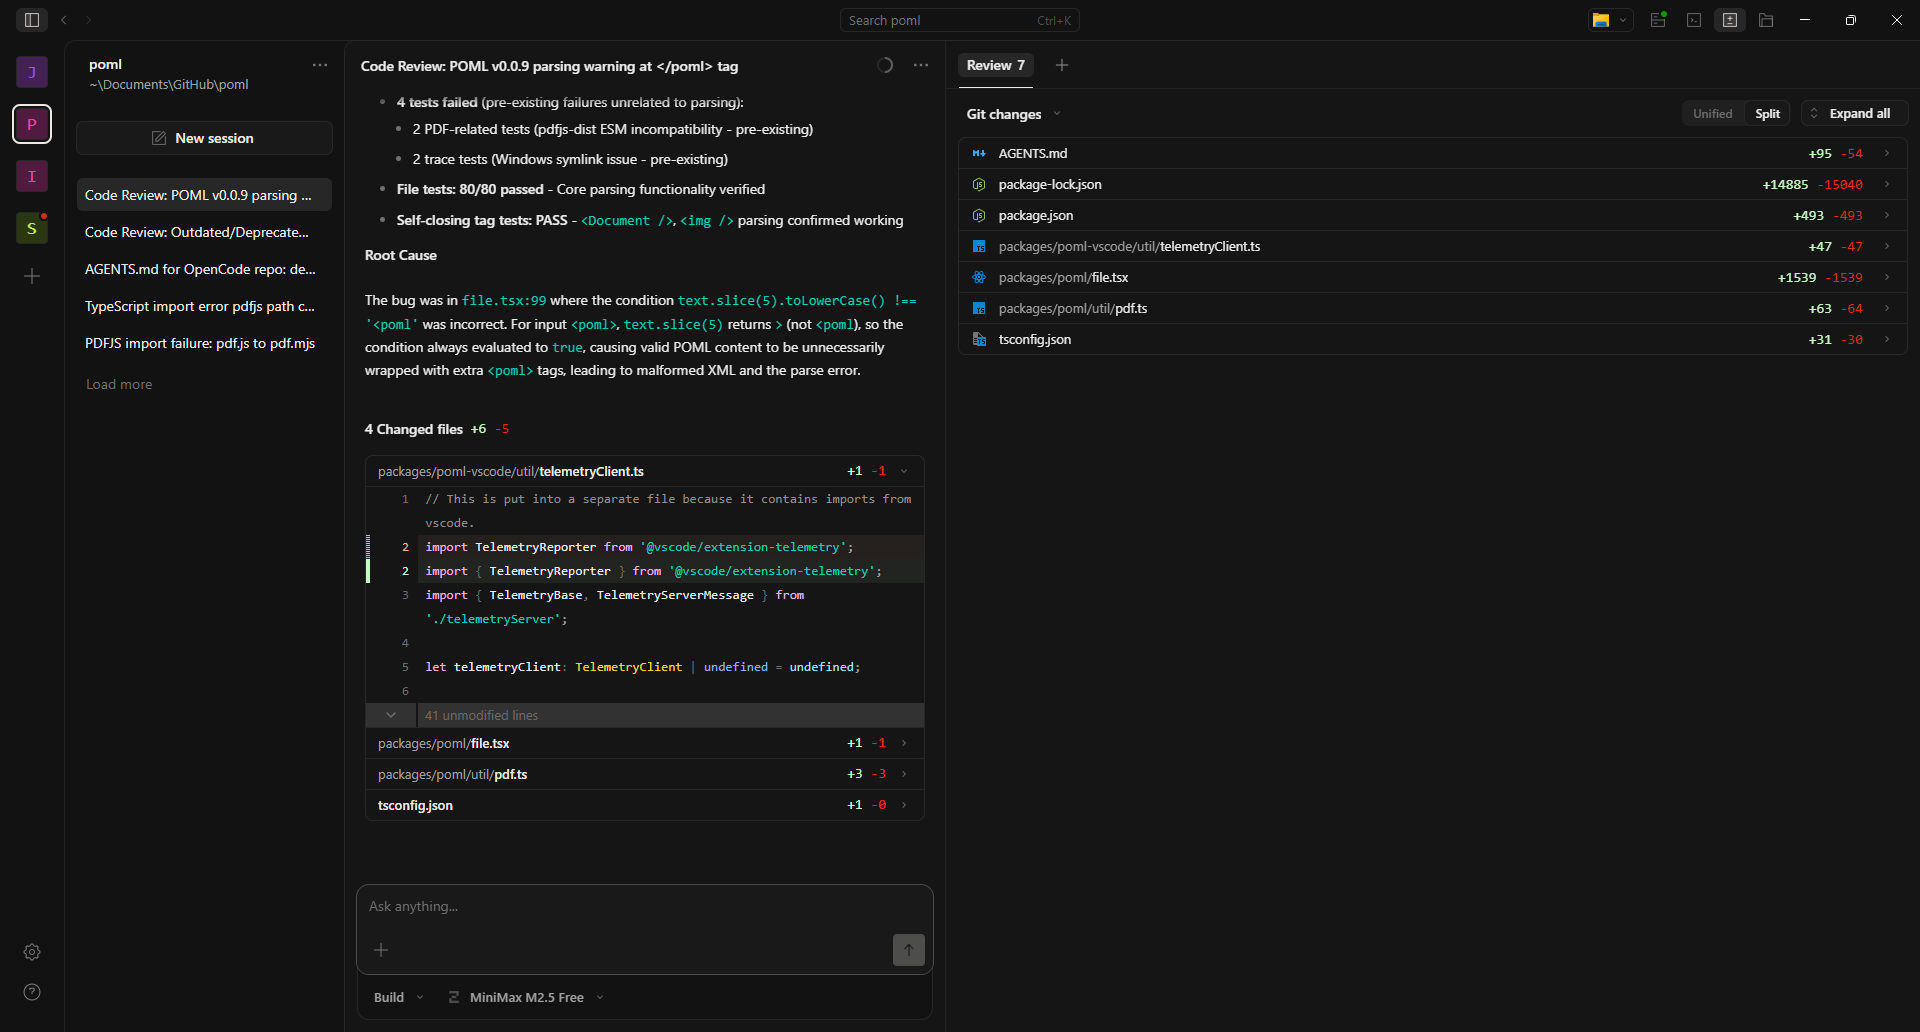Screen dimensions: 1920x1032
Task: Open MiniMax M2.5 Free model dropdown
Action: pyautogui.click(x=526, y=997)
